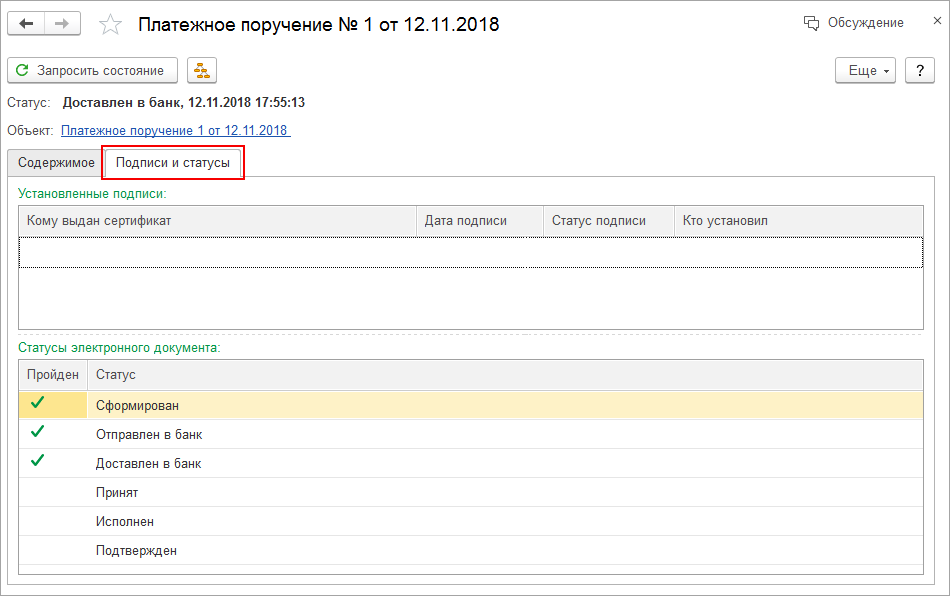This screenshot has height=596, width=950.
Task: Click checkmark in Доставлен в банк row
Action: point(38,461)
